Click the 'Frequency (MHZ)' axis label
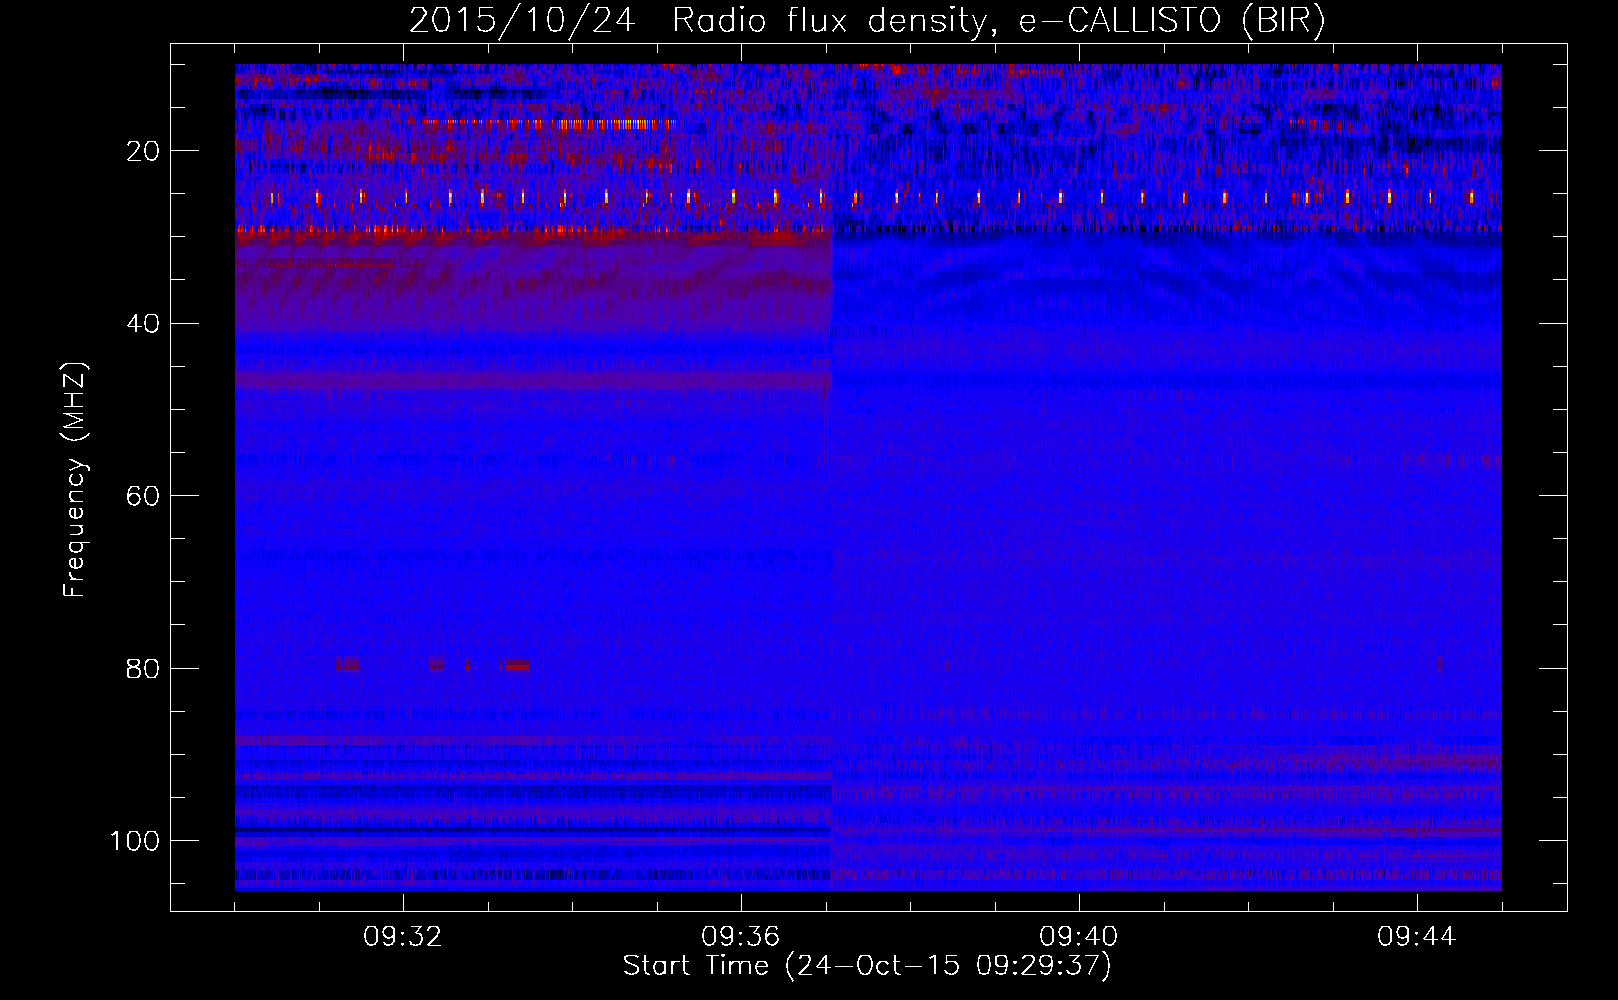The image size is (1618, 1000). coord(75,479)
